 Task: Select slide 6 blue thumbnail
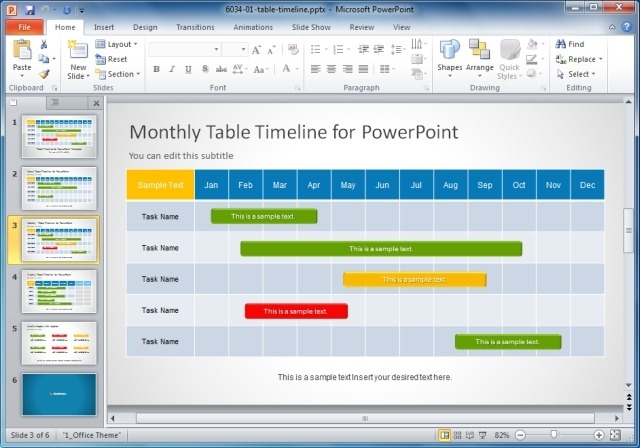click(60, 395)
